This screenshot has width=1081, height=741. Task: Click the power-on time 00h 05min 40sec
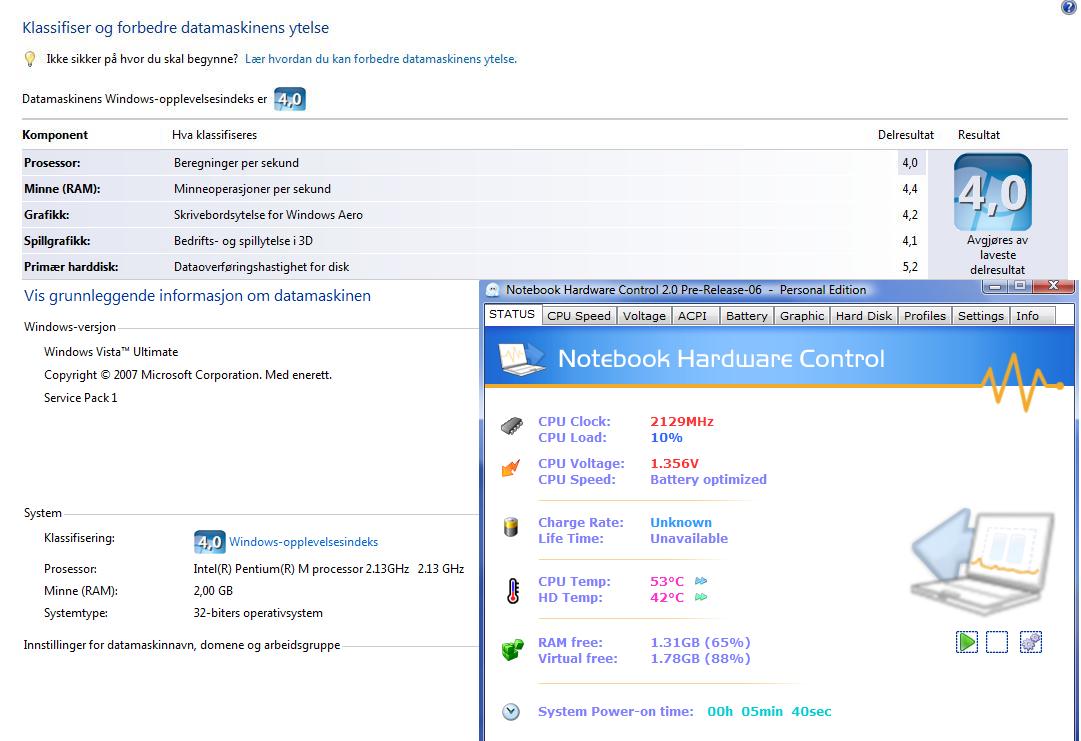769,711
